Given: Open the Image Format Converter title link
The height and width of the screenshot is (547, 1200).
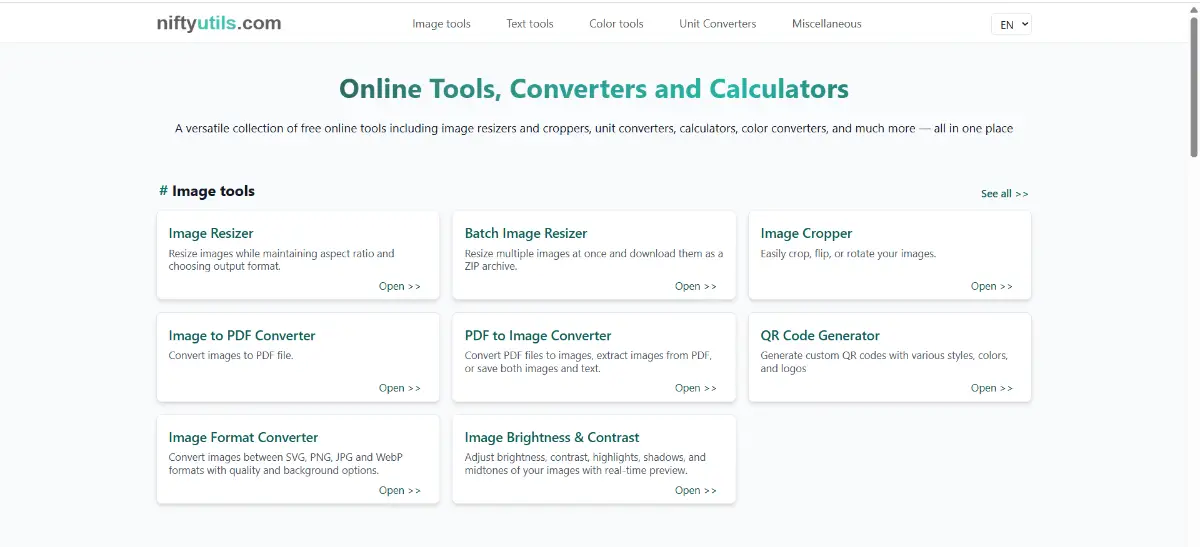Looking at the screenshot, I should (243, 437).
